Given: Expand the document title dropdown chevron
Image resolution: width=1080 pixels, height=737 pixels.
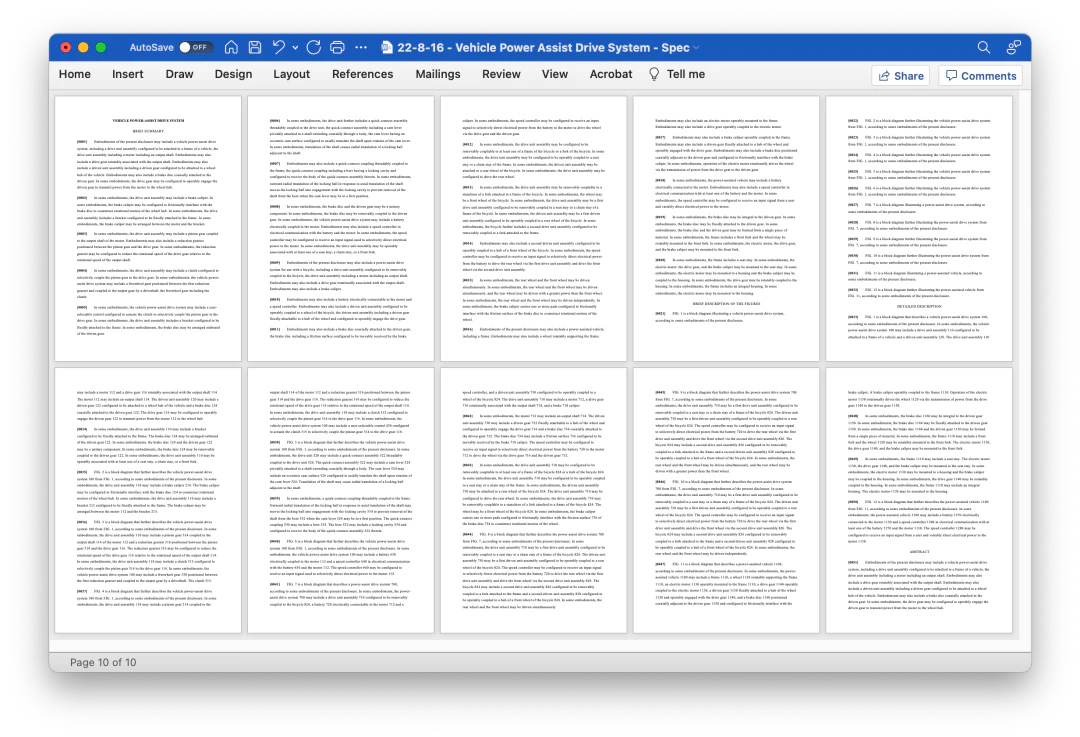Looking at the screenshot, I should tap(699, 48).
